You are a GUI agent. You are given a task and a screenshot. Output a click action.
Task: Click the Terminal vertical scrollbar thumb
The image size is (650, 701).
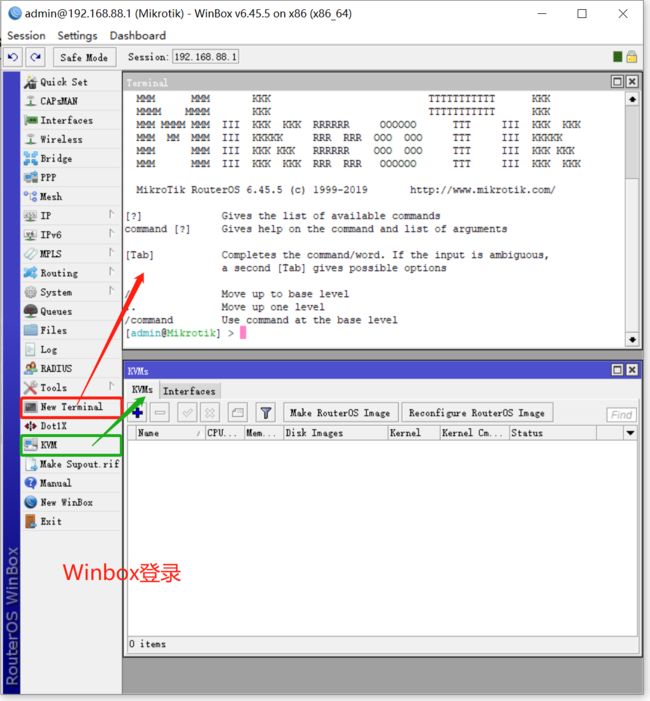tap(632, 143)
